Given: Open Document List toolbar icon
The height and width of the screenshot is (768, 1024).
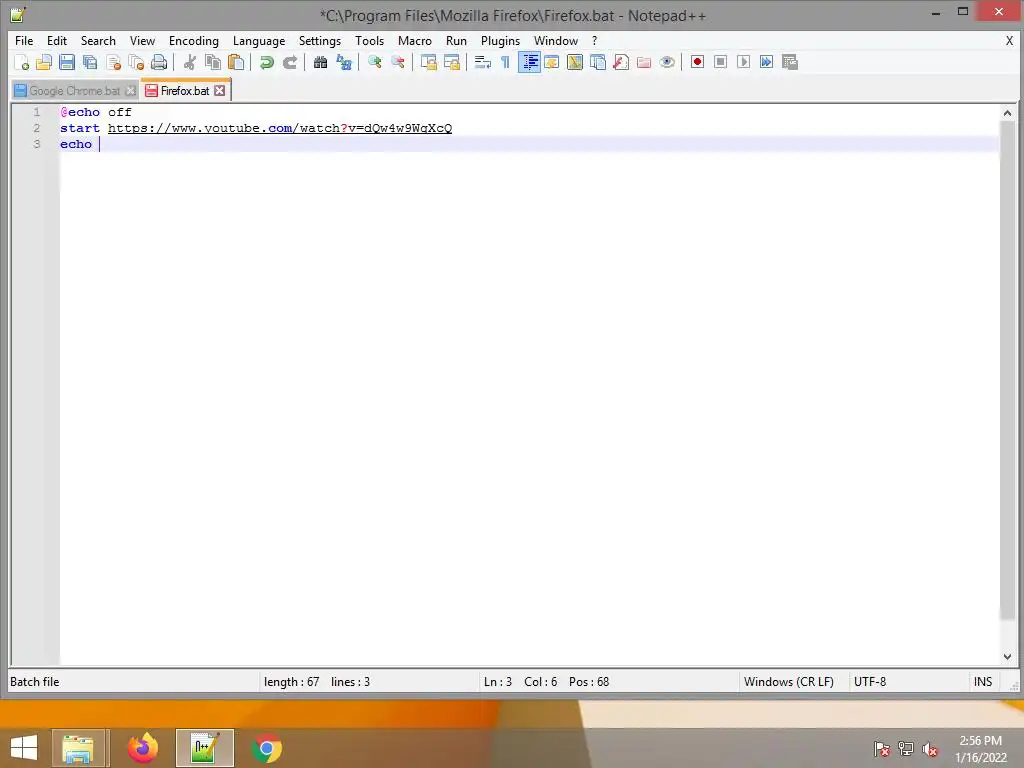Looking at the screenshot, I should [x=598, y=62].
